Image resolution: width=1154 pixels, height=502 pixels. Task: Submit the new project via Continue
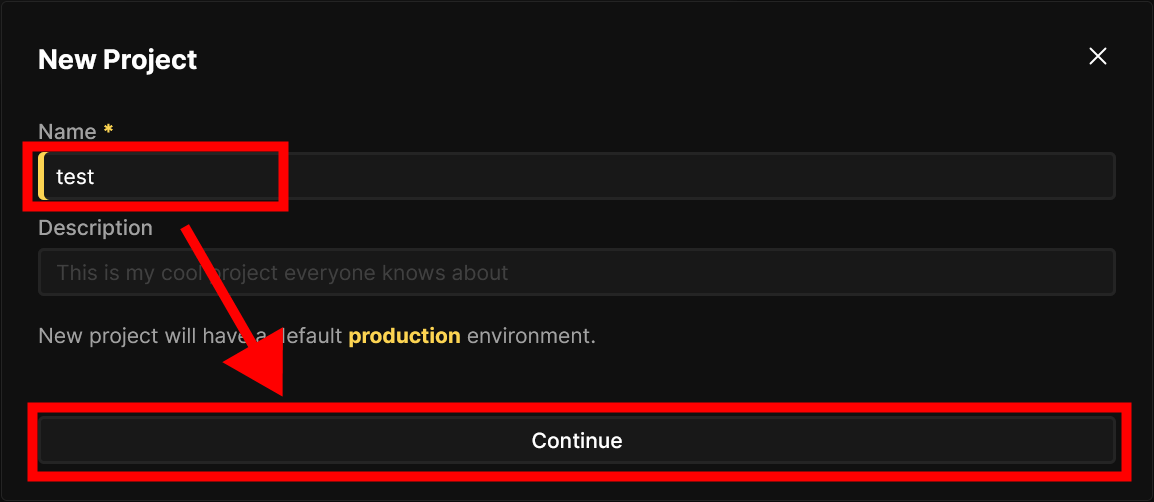(576, 440)
